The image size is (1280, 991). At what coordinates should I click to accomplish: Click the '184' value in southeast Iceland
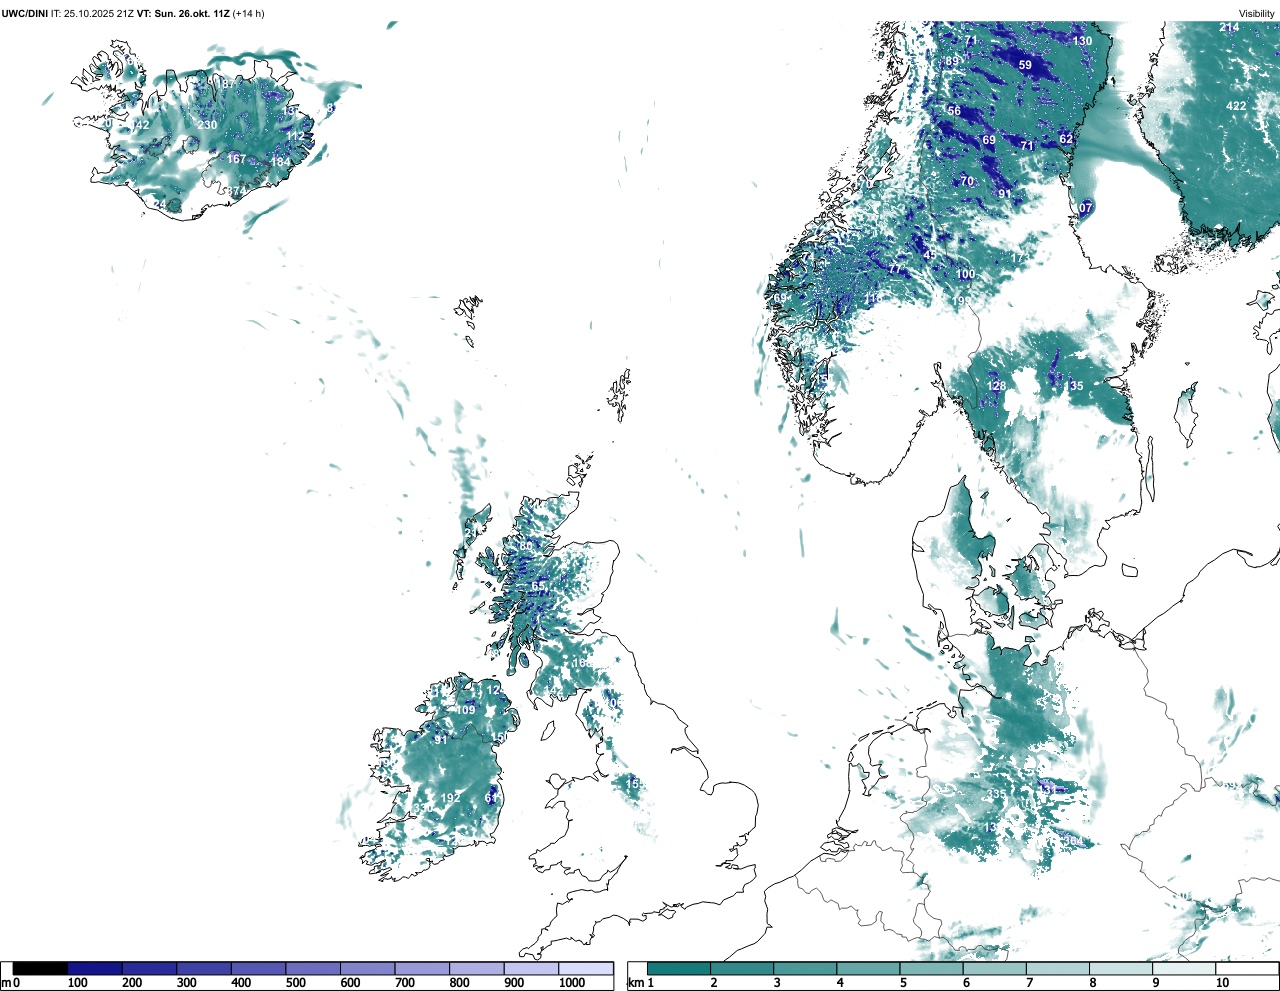click(x=281, y=162)
